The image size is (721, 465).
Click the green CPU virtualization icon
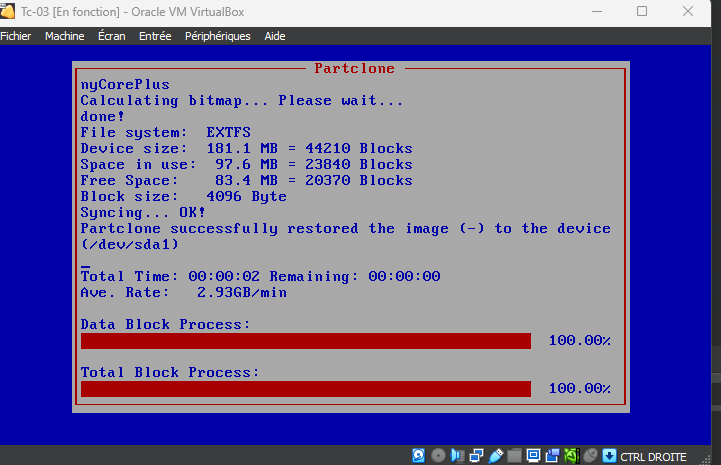(x=572, y=455)
